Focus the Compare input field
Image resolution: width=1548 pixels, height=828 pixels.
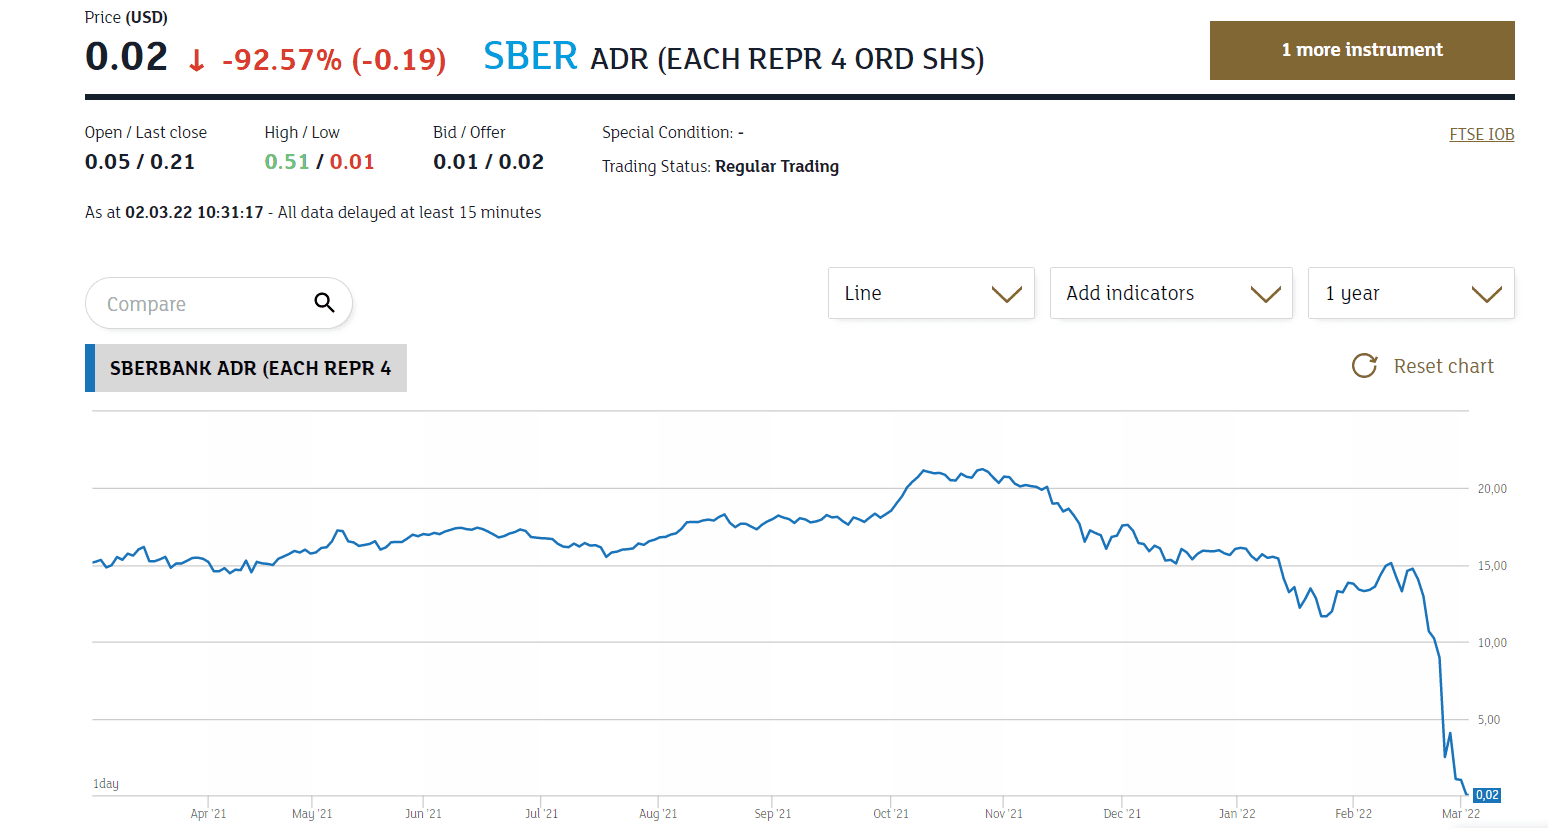click(219, 303)
